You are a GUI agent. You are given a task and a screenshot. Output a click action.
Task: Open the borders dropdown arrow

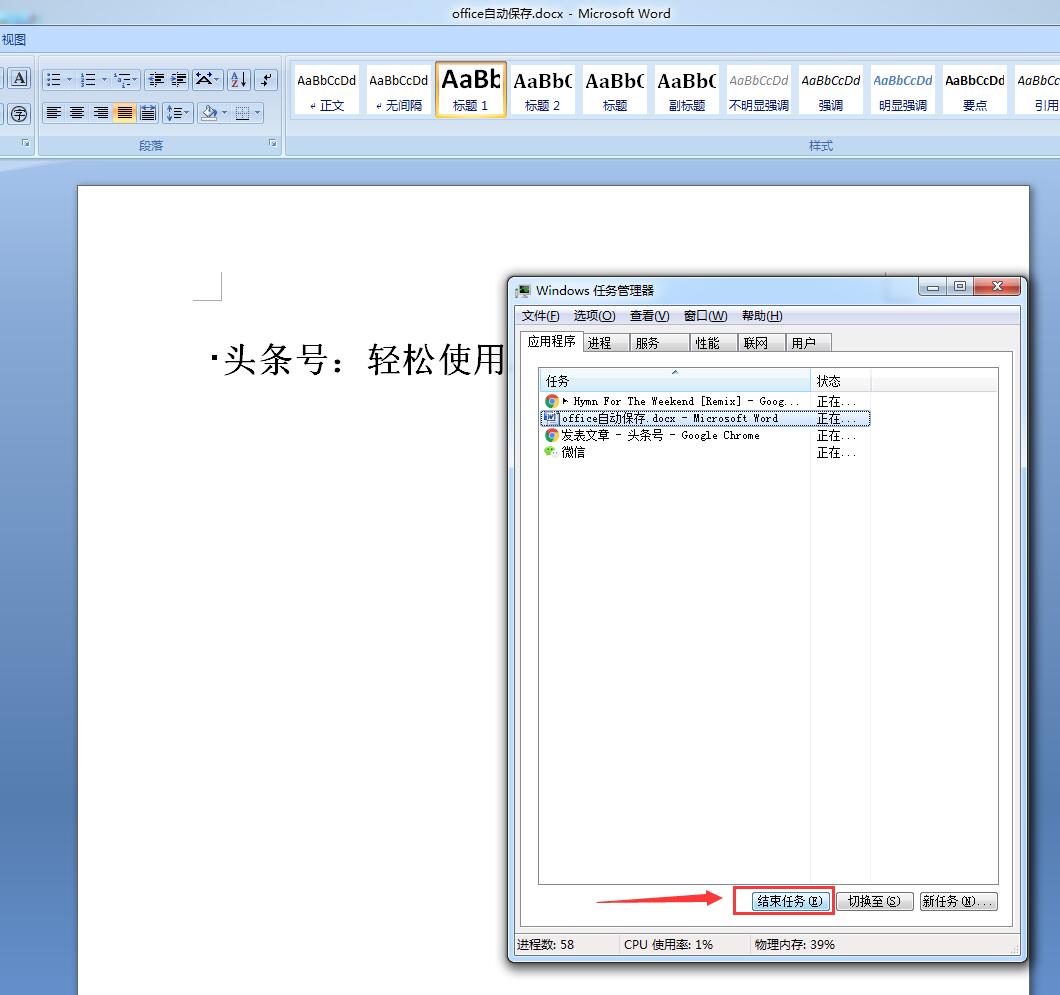coord(258,113)
